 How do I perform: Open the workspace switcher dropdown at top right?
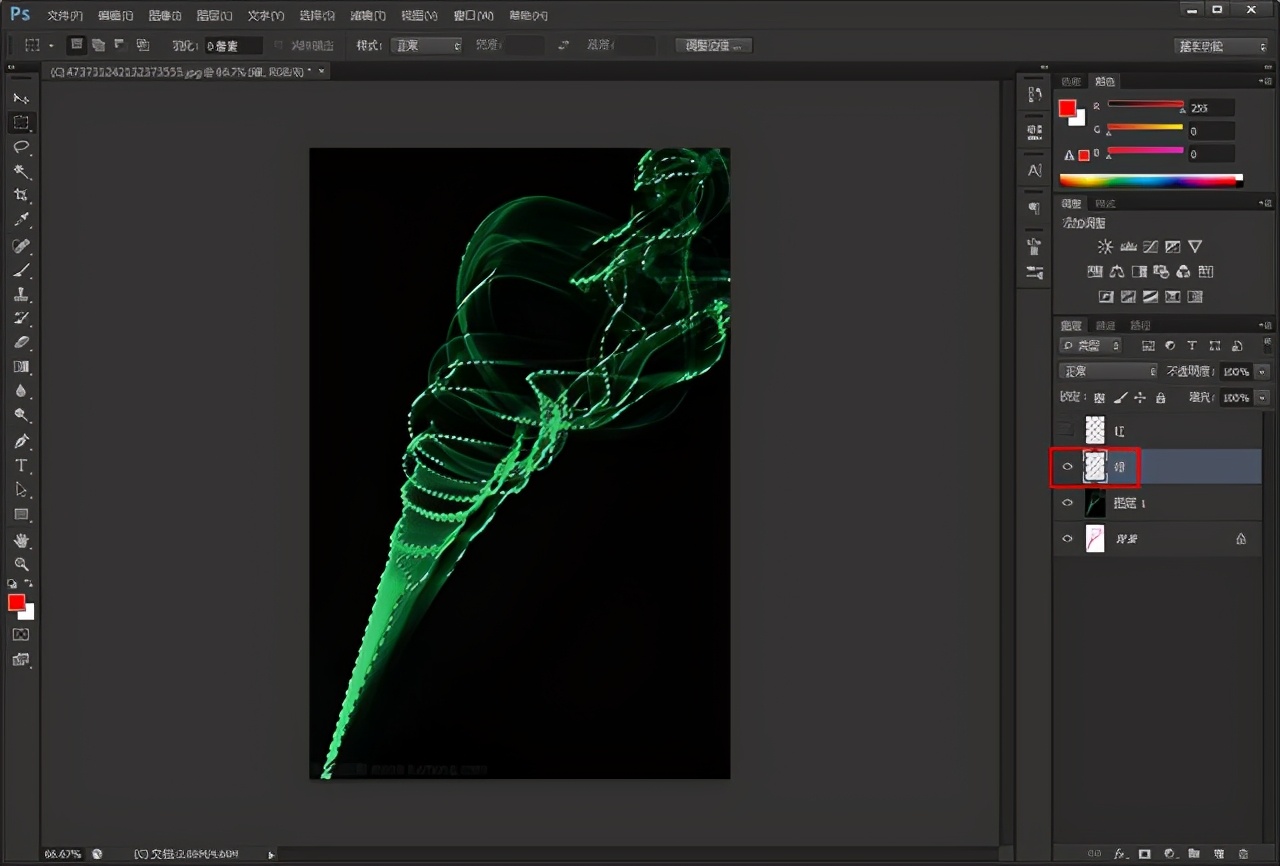point(1221,46)
